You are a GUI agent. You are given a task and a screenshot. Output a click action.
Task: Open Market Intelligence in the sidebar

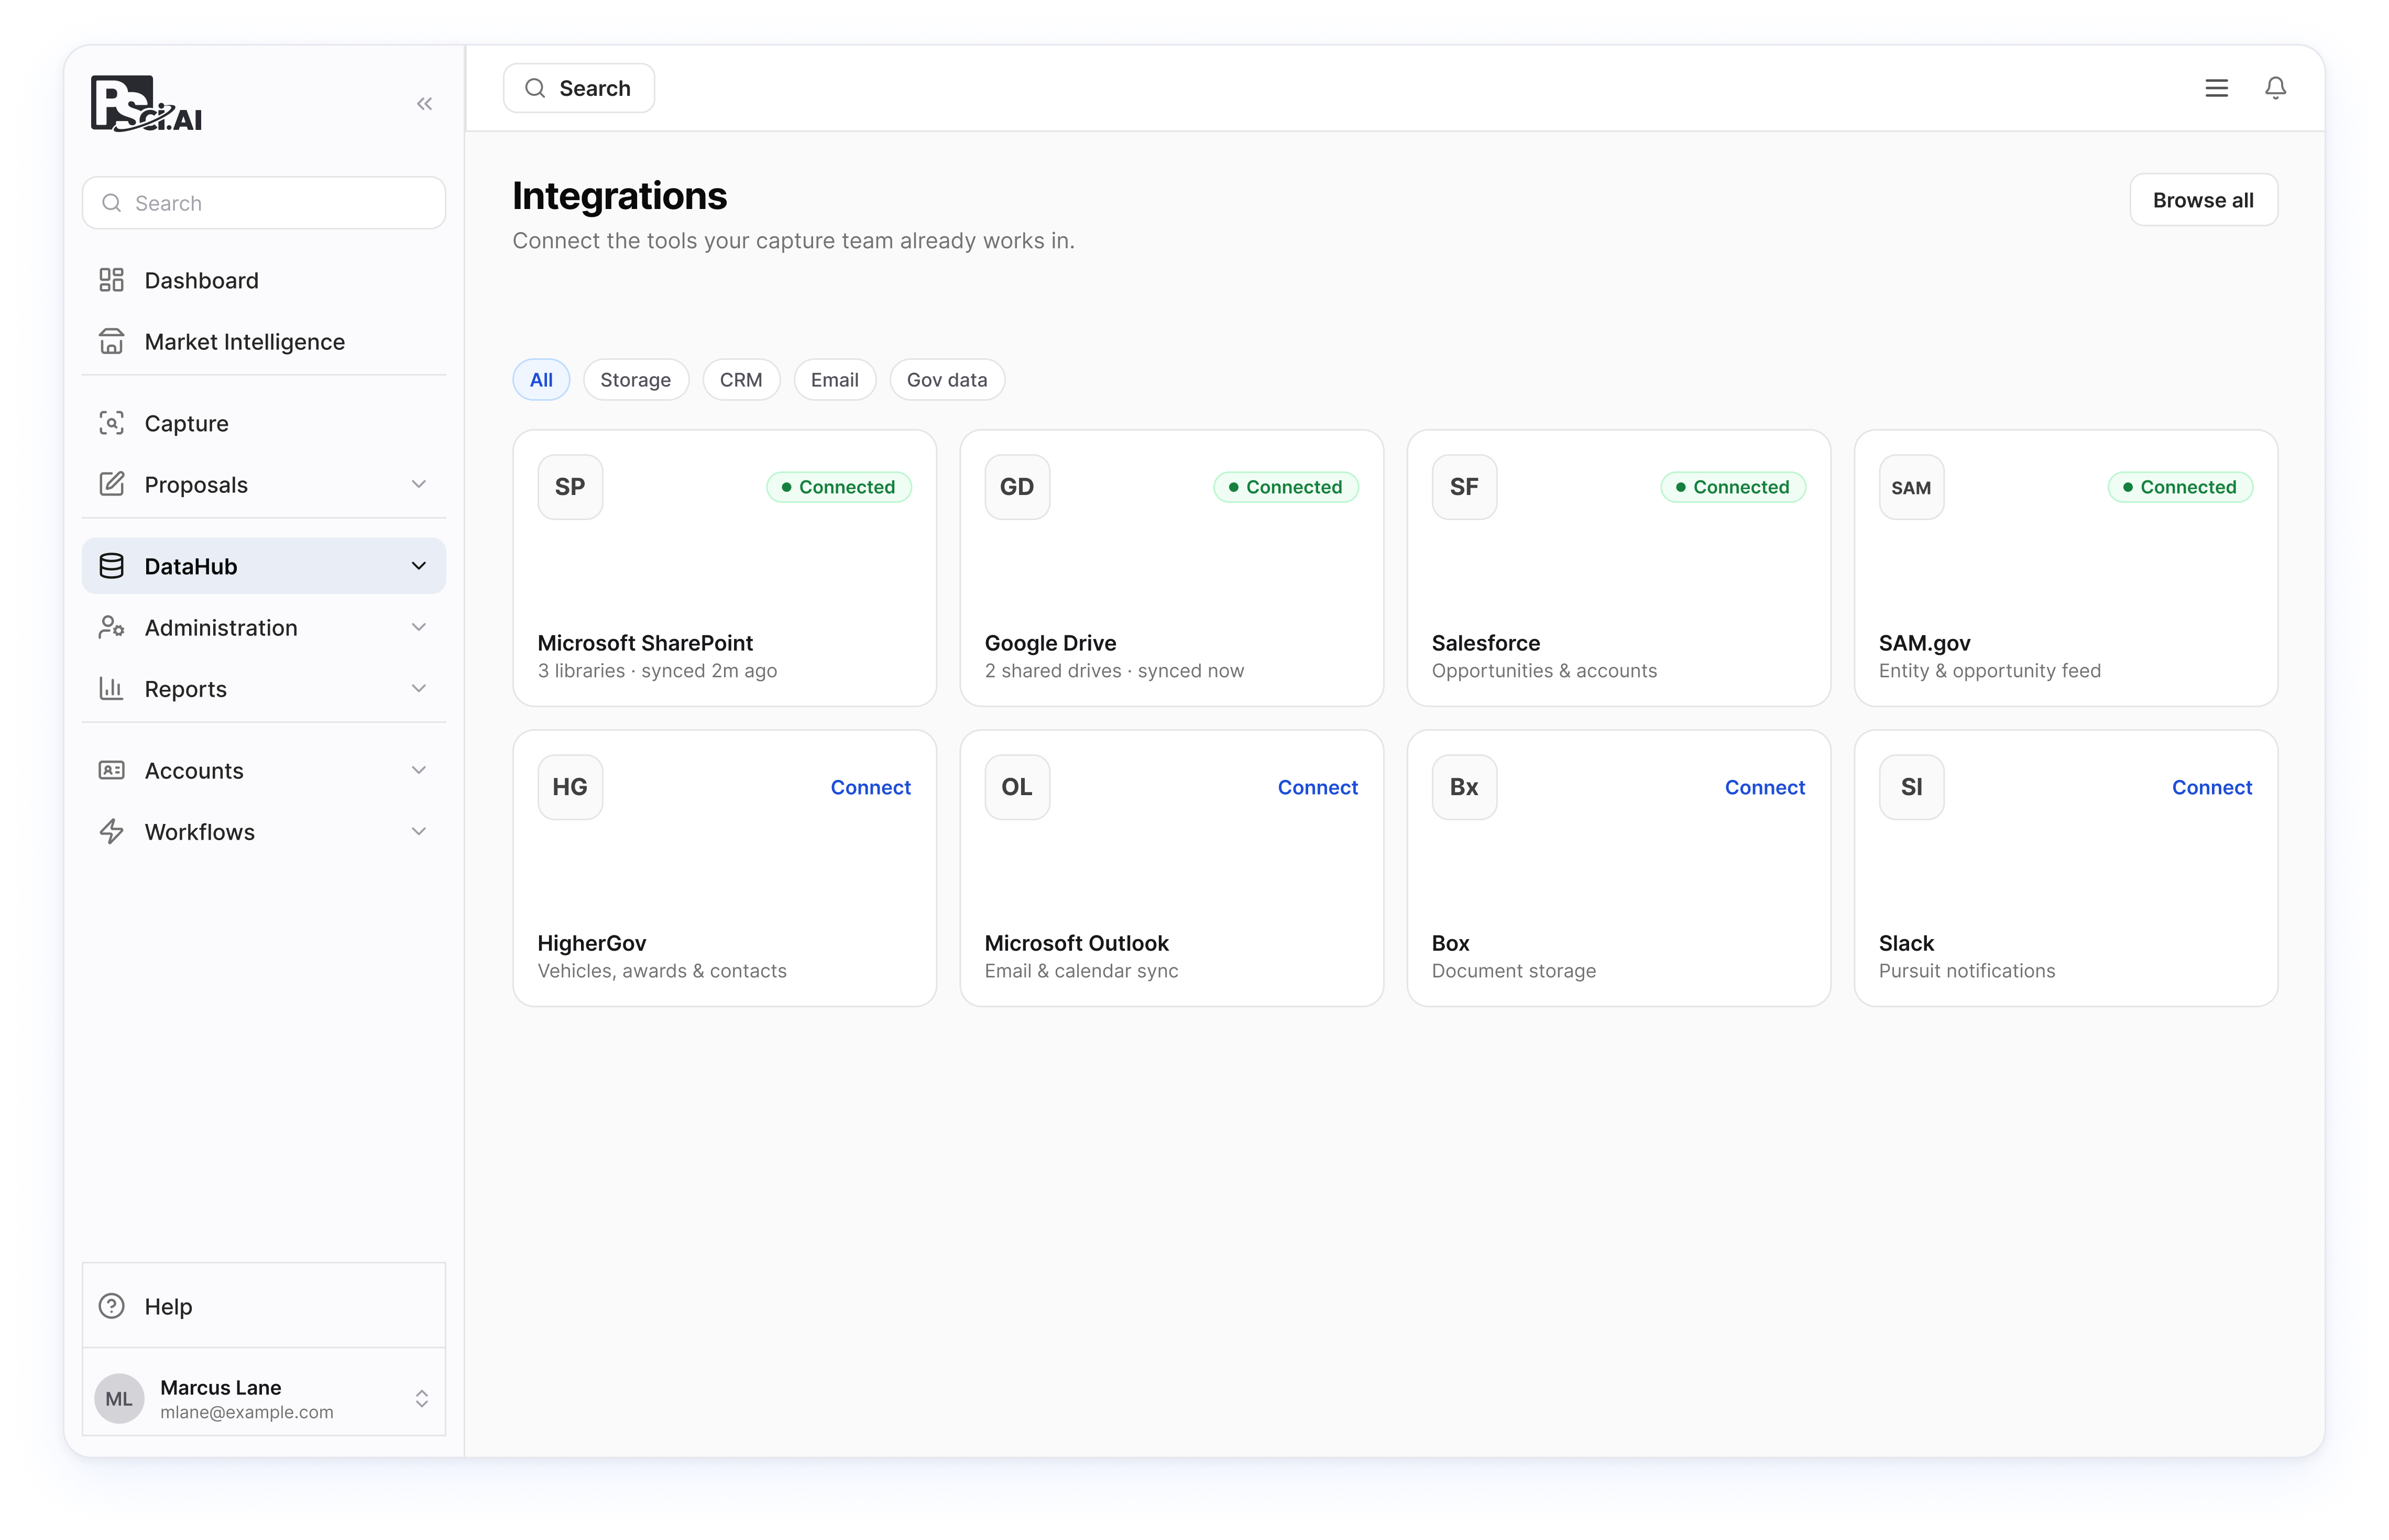tap(264, 341)
